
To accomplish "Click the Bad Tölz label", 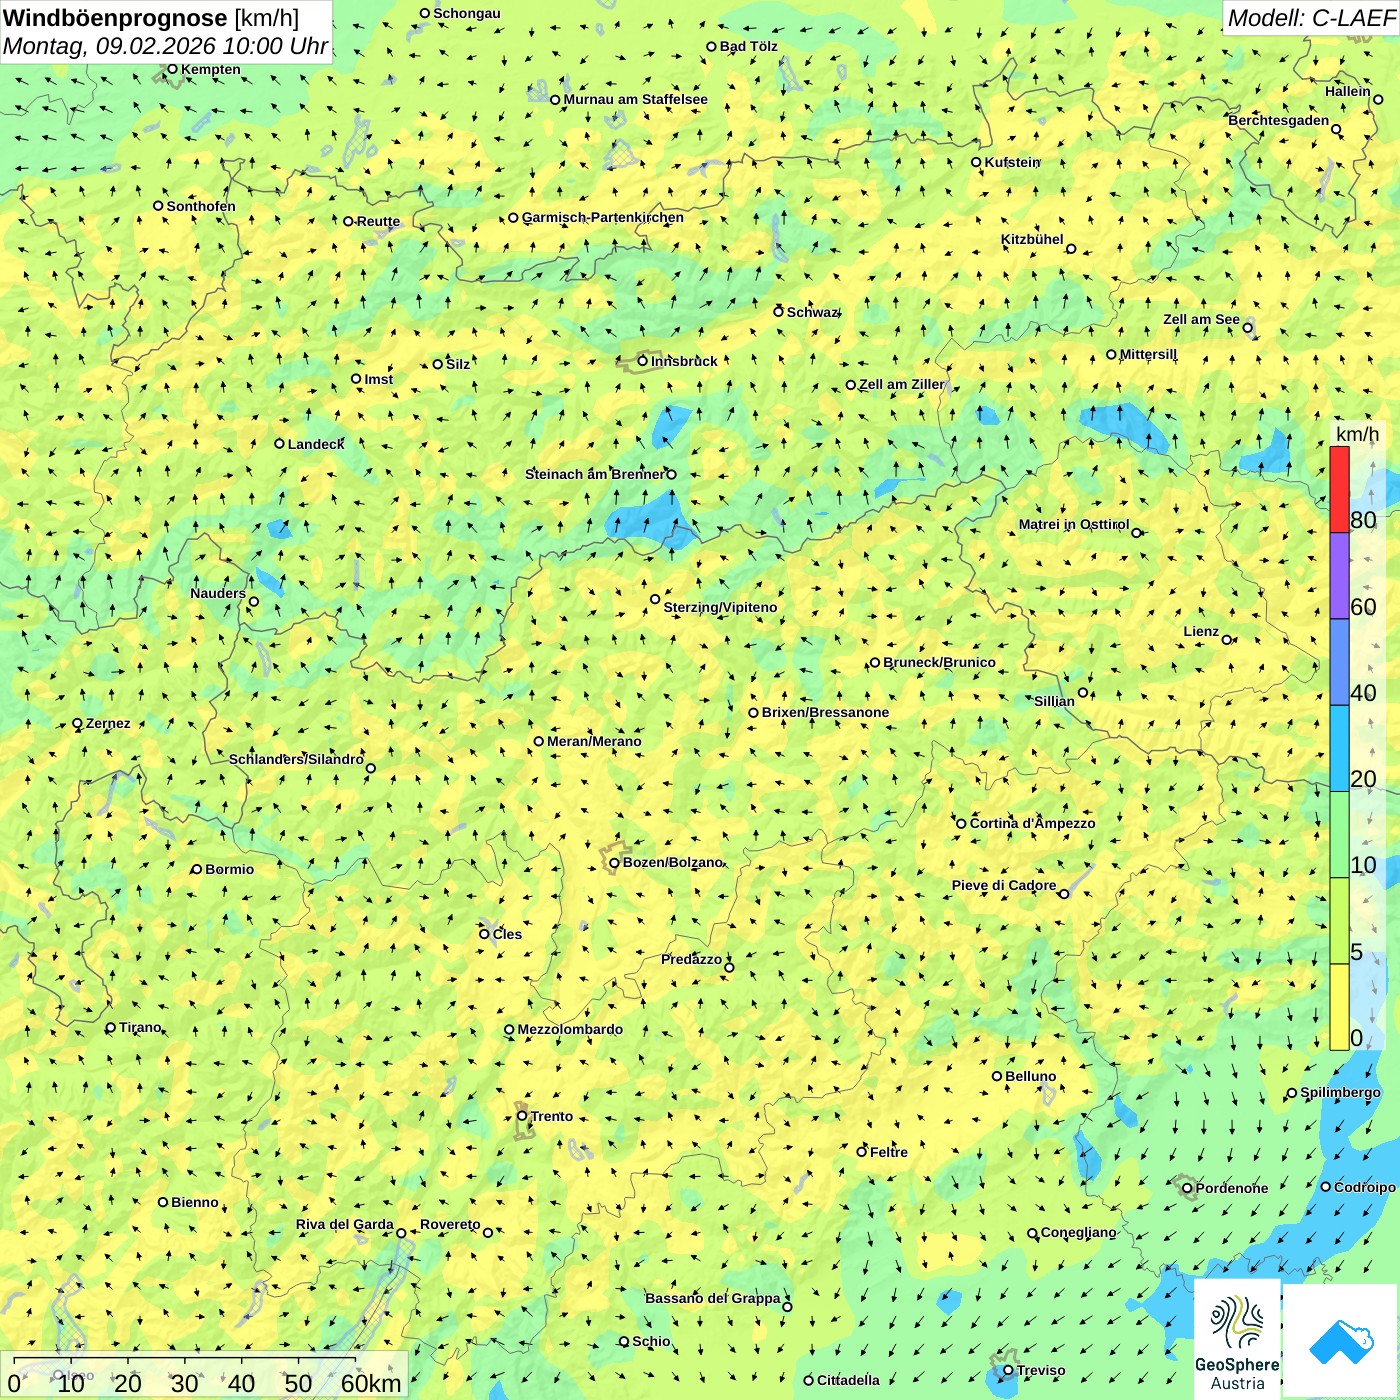I will 748,46.
